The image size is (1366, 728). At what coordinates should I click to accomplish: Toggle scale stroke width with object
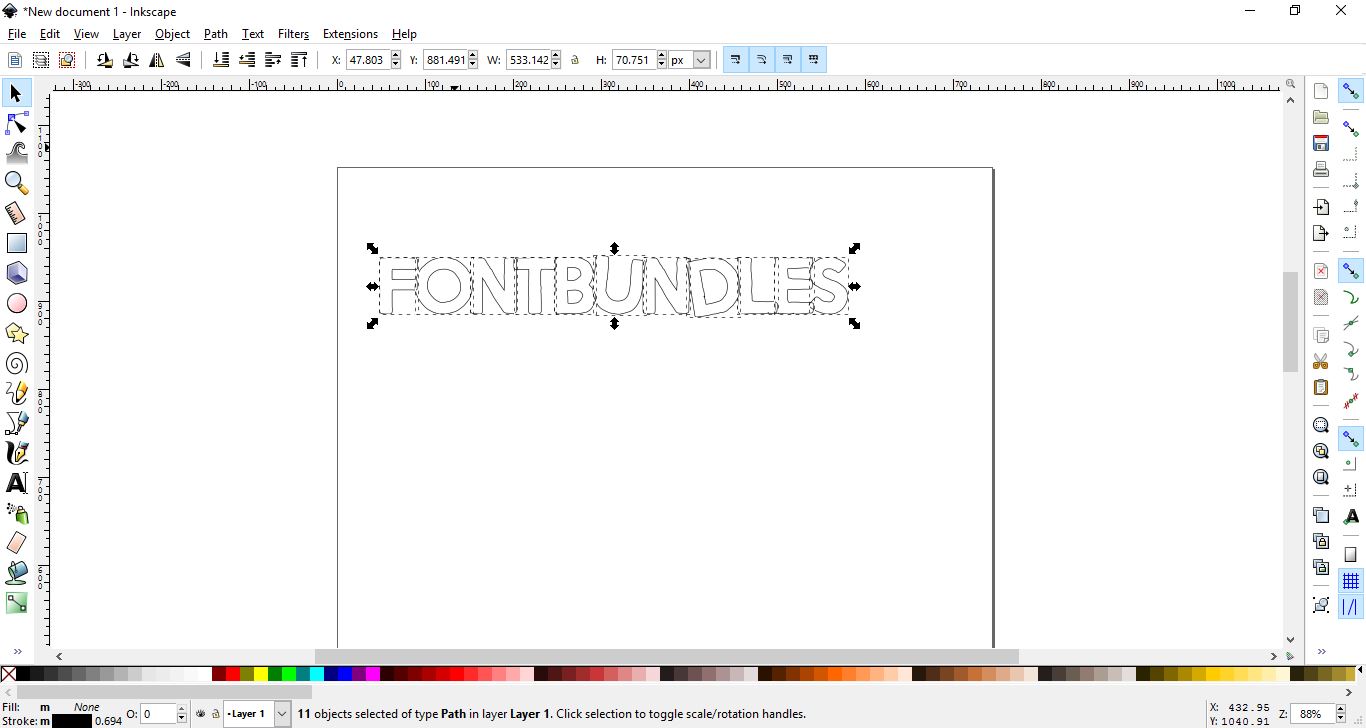[736, 60]
